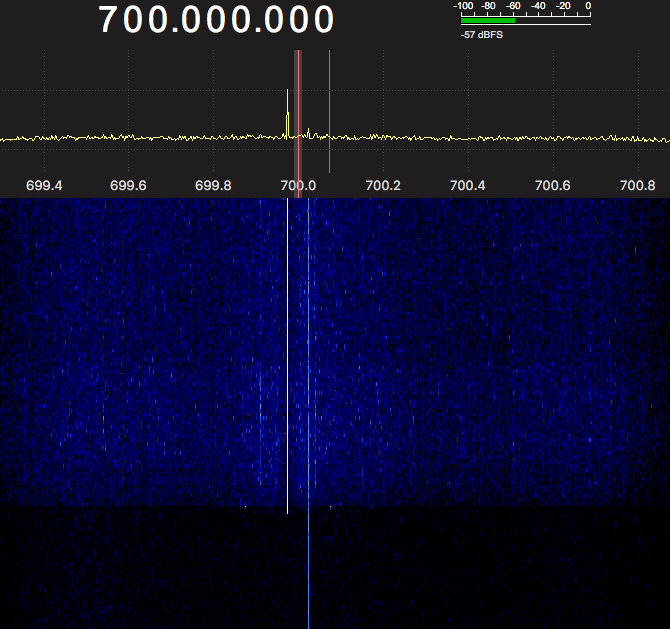This screenshot has height=629, width=670.
Task: Click the 699.4 frequency axis label
Action: pos(44,185)
